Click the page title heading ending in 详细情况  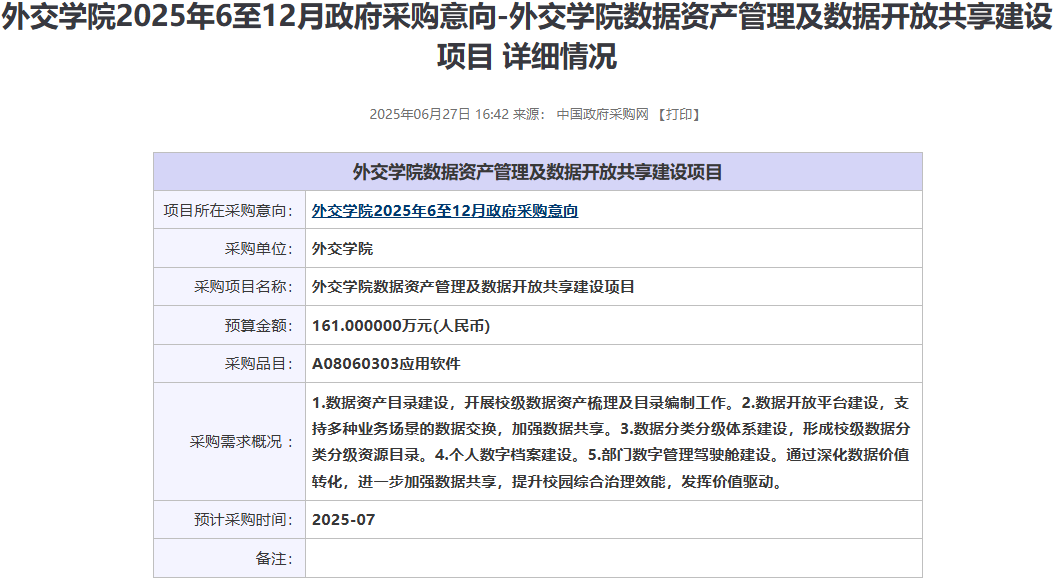click(x=527, y=38)
